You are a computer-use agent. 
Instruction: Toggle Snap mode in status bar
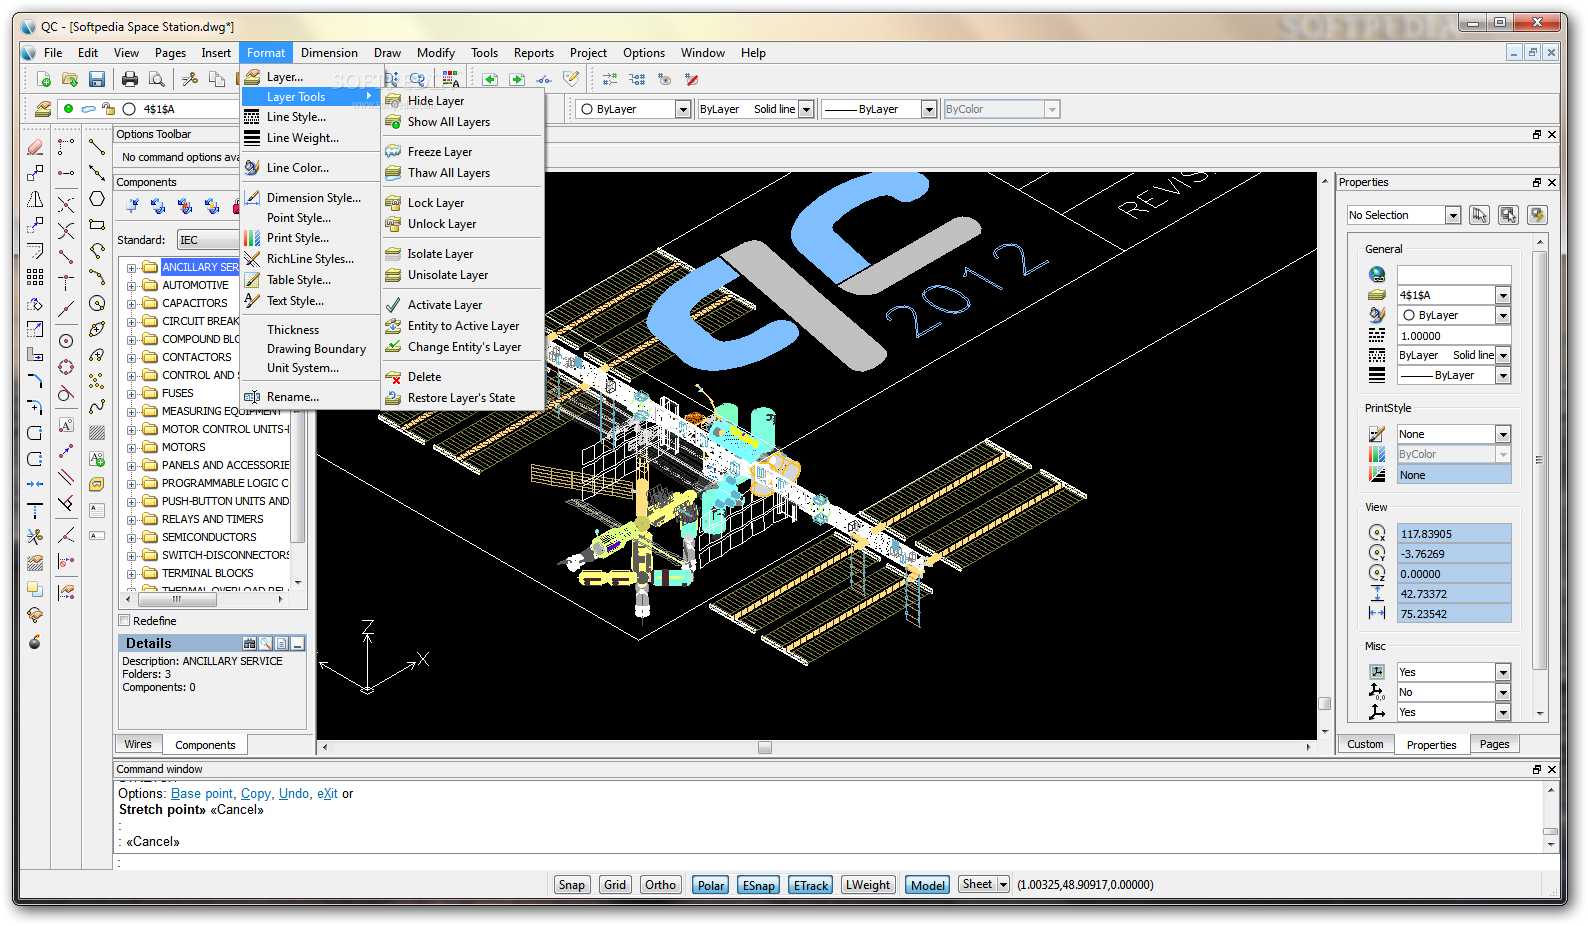click(x=572, y=885)
